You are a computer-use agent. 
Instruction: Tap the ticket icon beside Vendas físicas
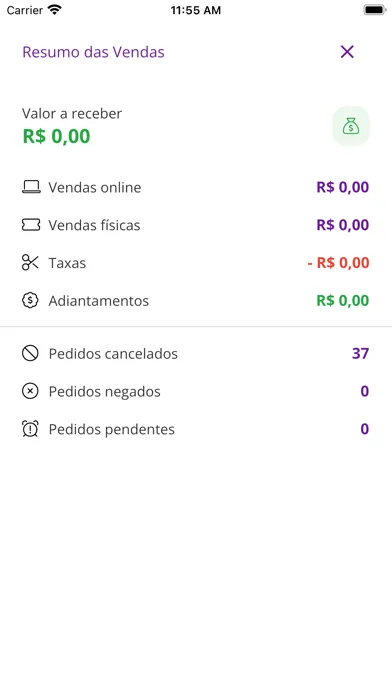point(31,225)
